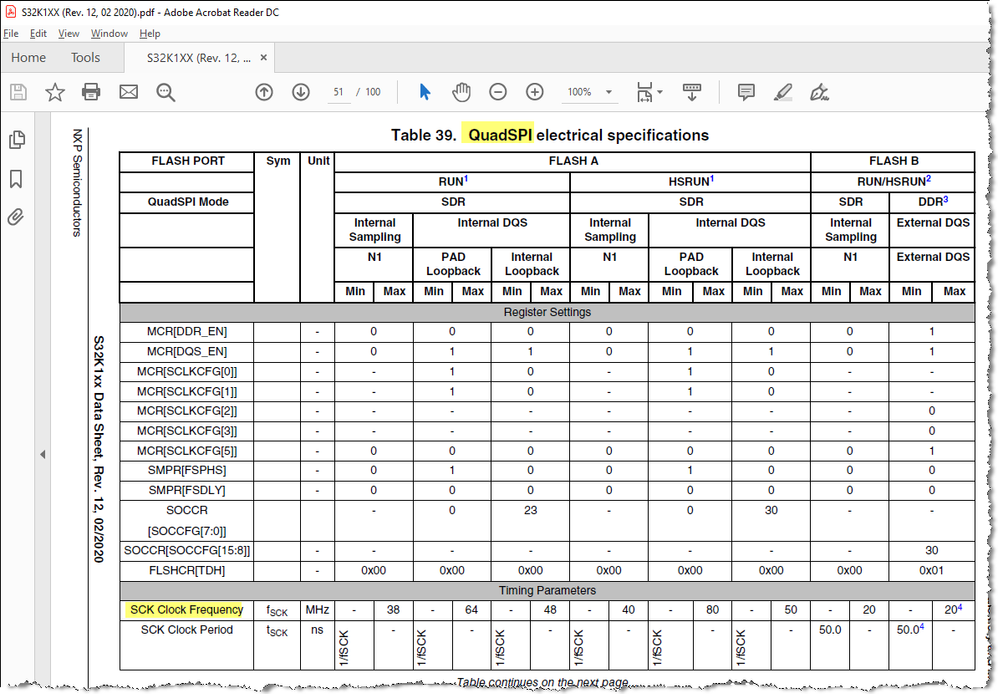The image size is (998, 694).
Task: Switch to the Tools tab
Action: [x=85, y=57]
